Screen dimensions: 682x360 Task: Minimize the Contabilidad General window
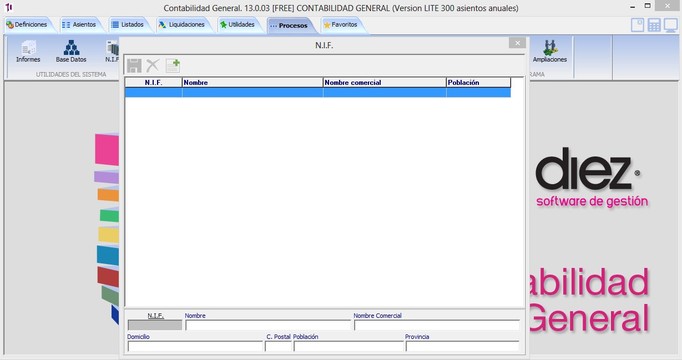pyautogui.click(x=632, y=7)
